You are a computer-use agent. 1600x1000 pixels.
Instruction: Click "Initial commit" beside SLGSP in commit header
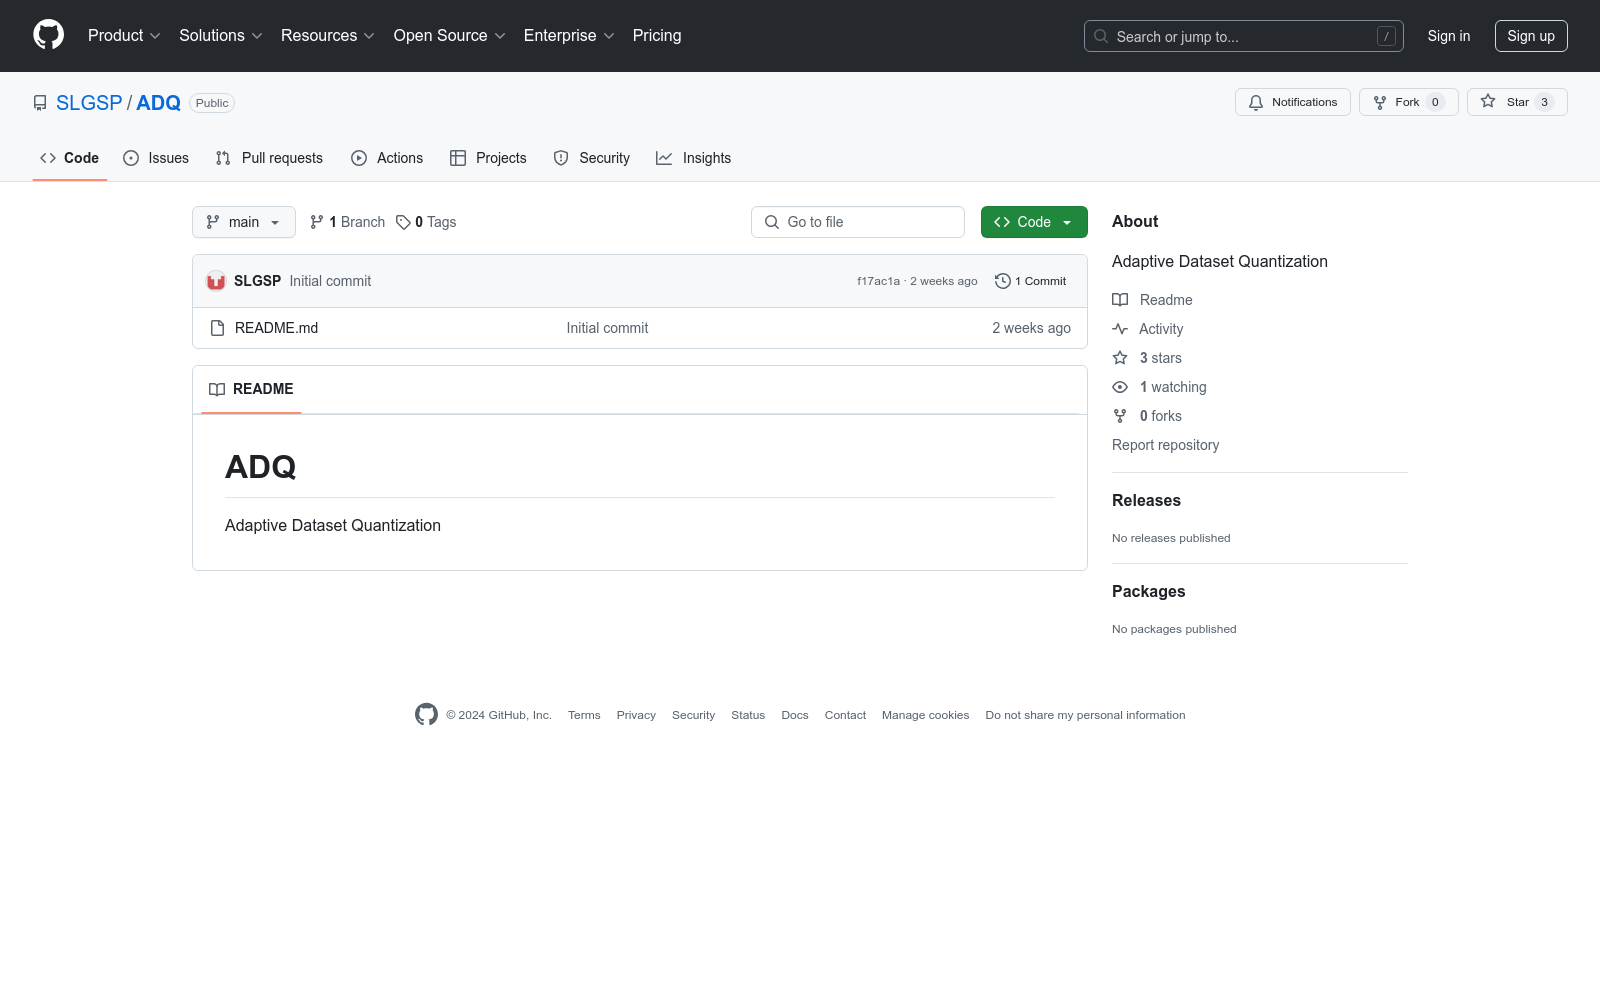click(x=330, y=281)
